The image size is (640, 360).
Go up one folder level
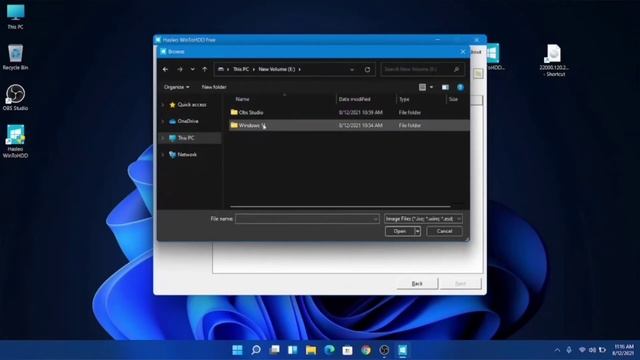(204, 69)
